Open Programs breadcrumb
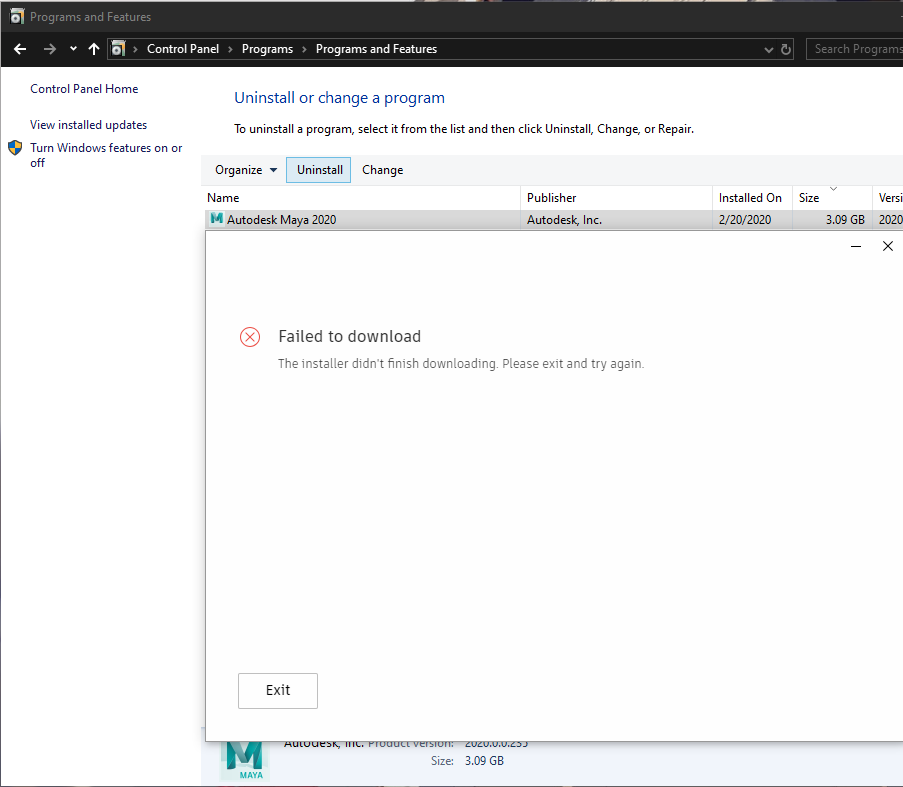Screen dimensions: 903x787 pyautogui.click(x=267, y=49)
